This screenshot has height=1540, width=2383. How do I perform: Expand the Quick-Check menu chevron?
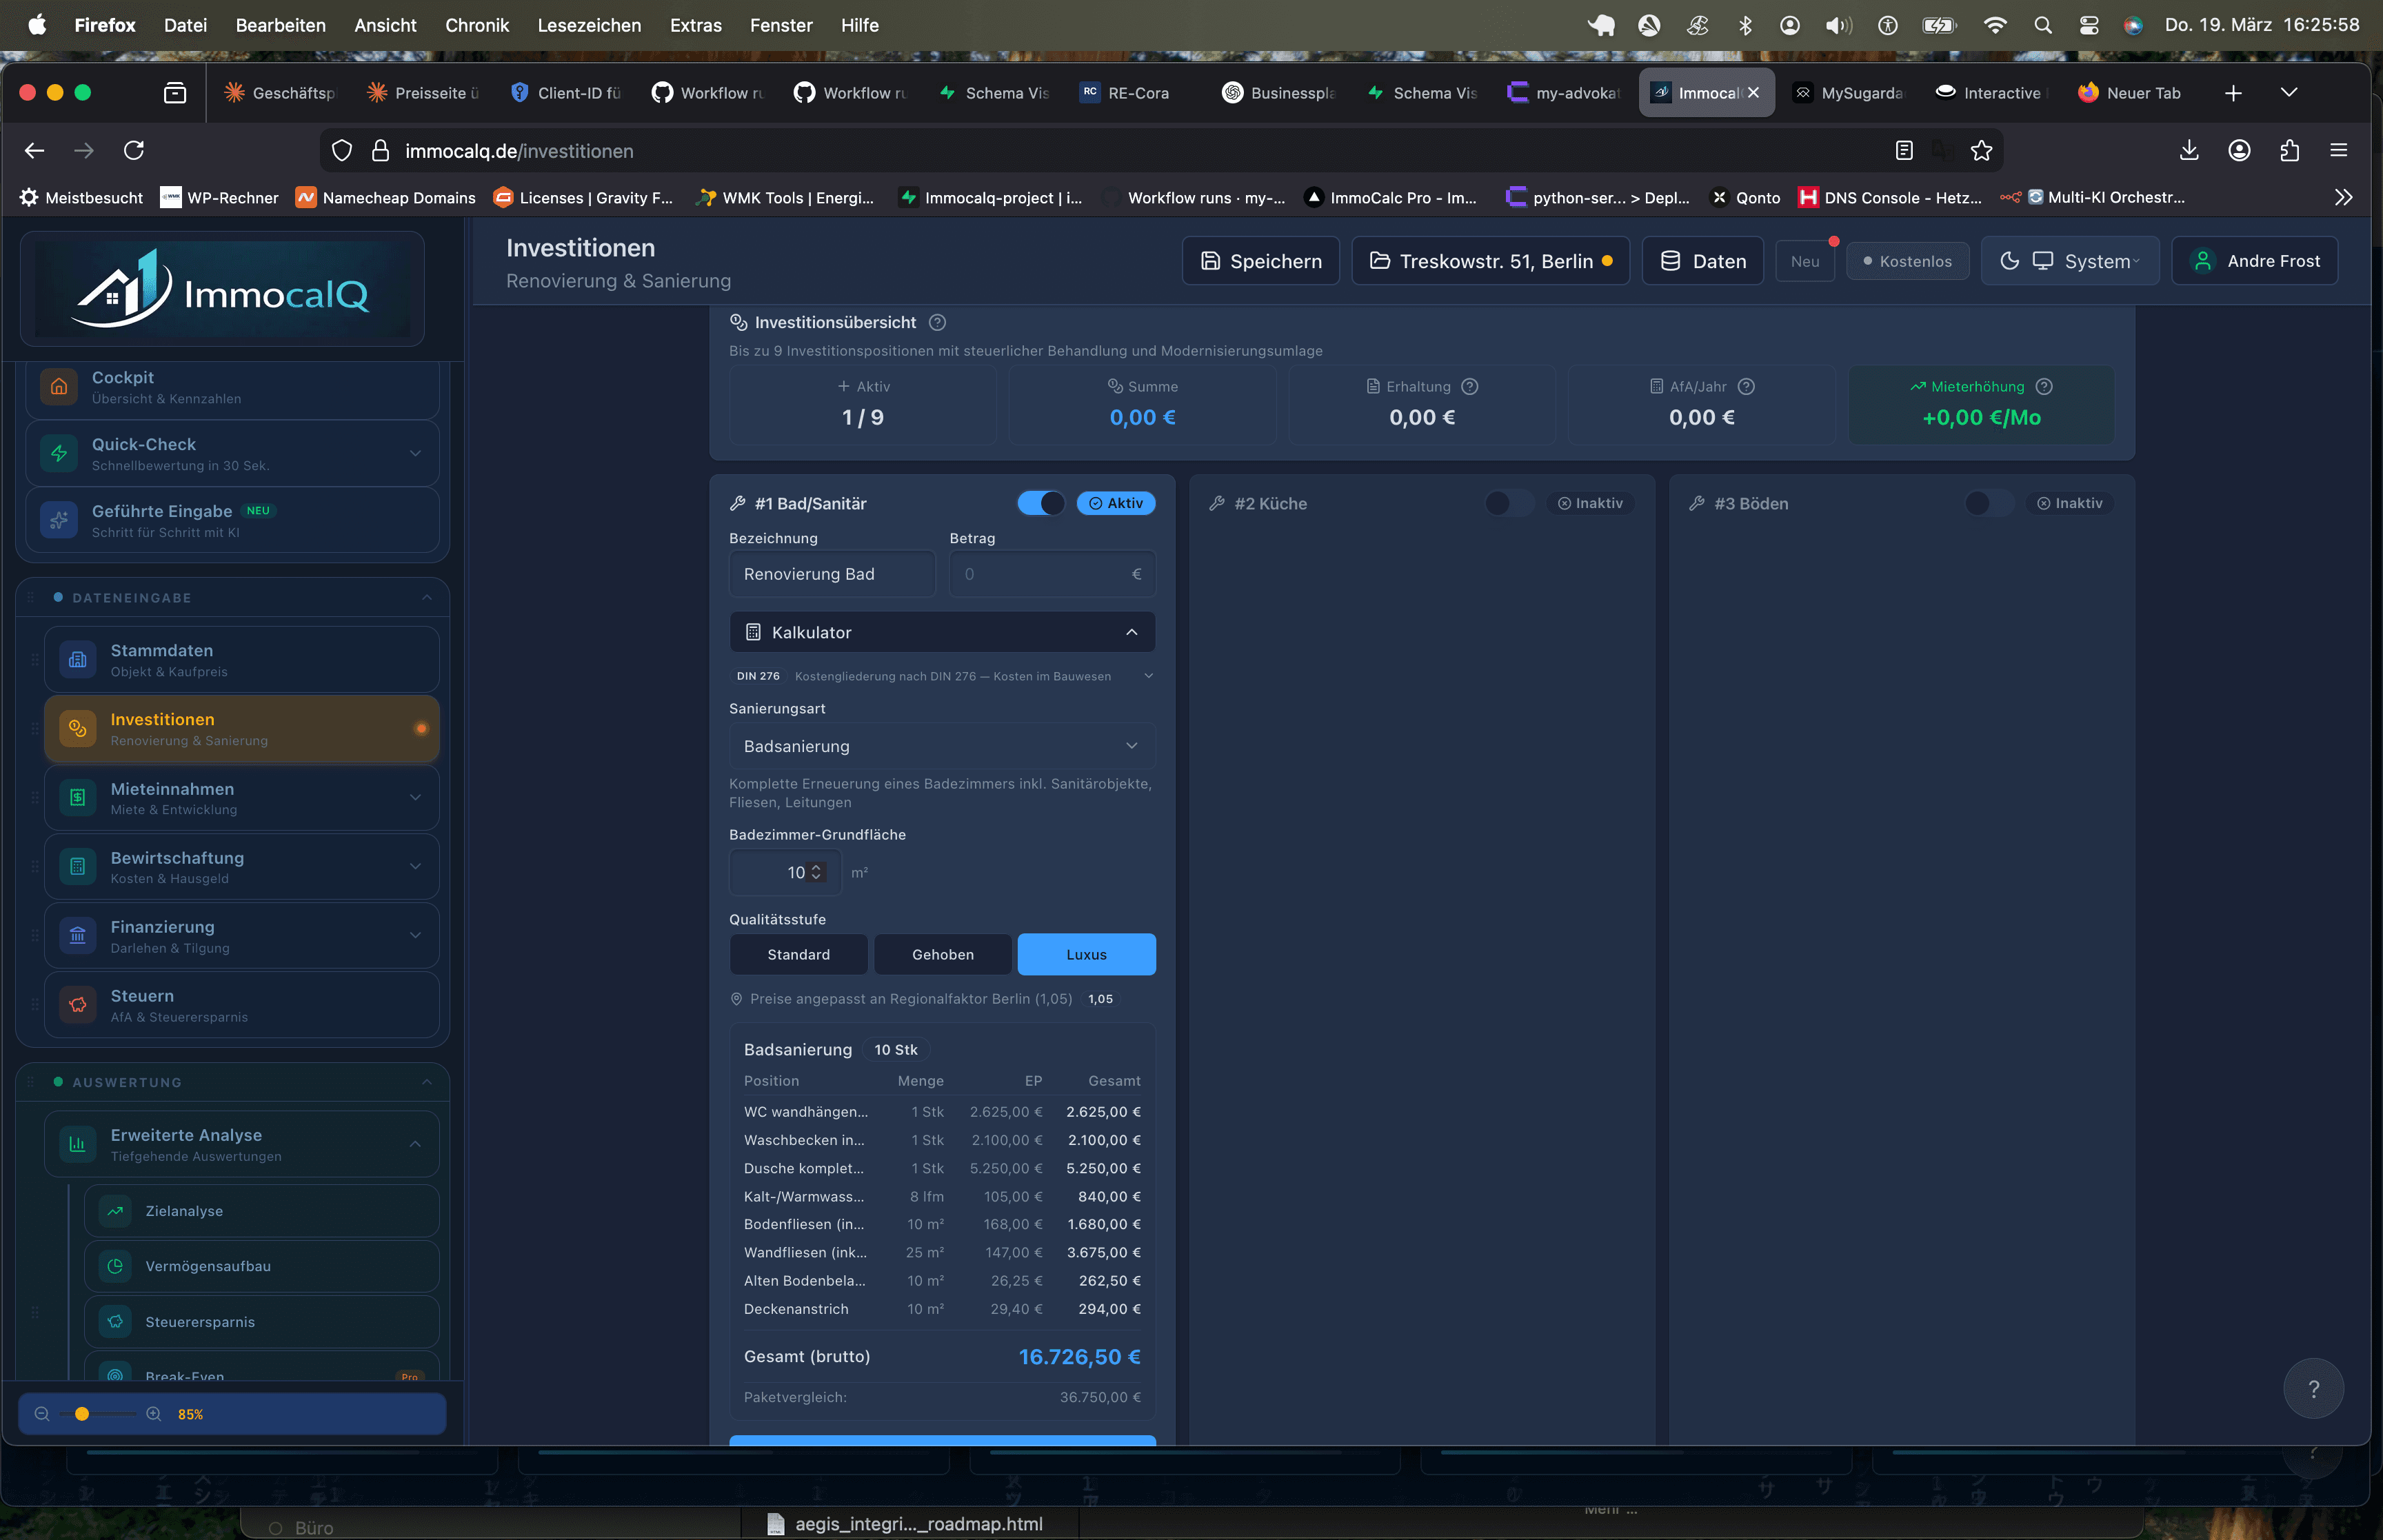tap(415, 453)
